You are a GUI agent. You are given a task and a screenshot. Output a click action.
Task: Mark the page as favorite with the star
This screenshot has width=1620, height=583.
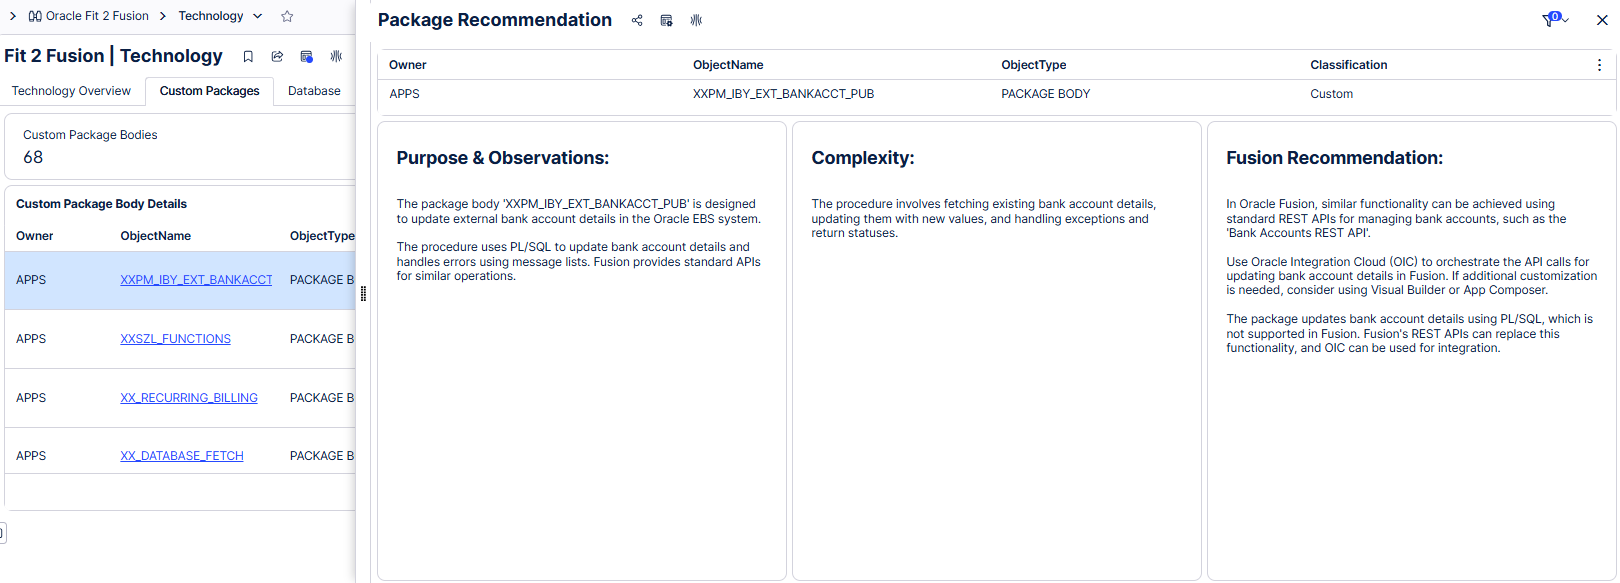pyautogui.click(x=287, y=16)
